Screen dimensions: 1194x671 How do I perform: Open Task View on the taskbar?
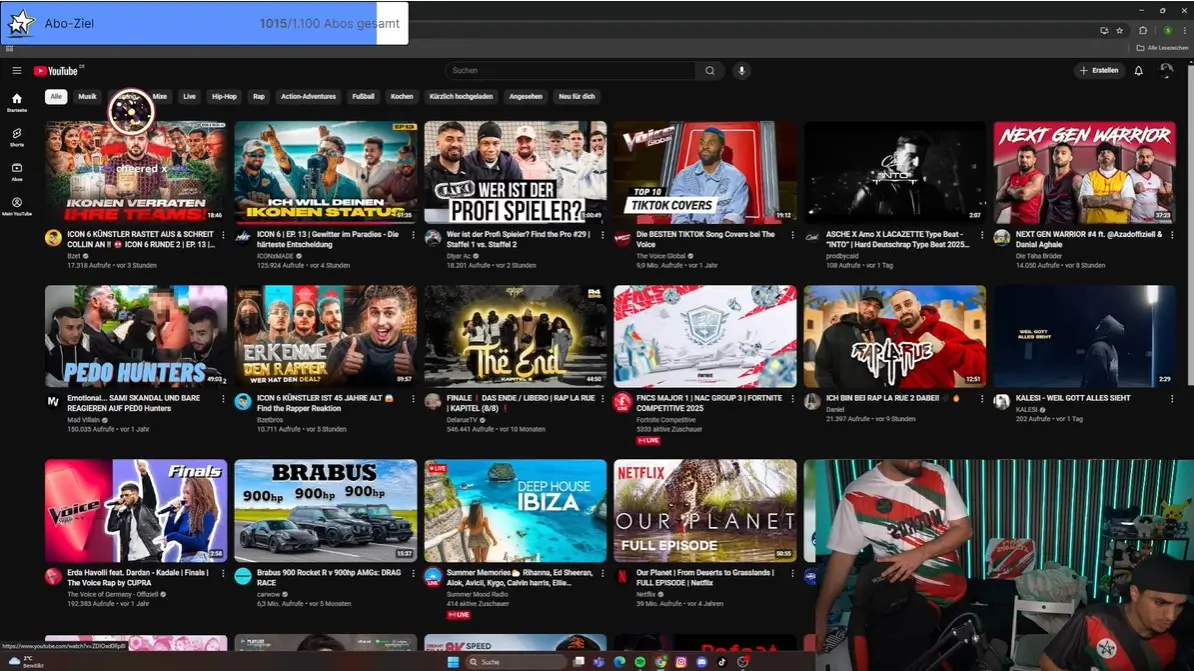click(579, 662)
